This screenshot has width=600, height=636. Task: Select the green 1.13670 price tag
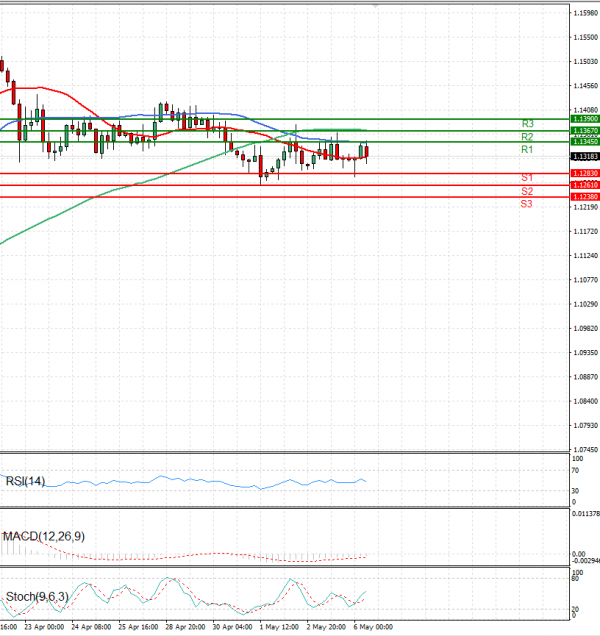point(585,131)
